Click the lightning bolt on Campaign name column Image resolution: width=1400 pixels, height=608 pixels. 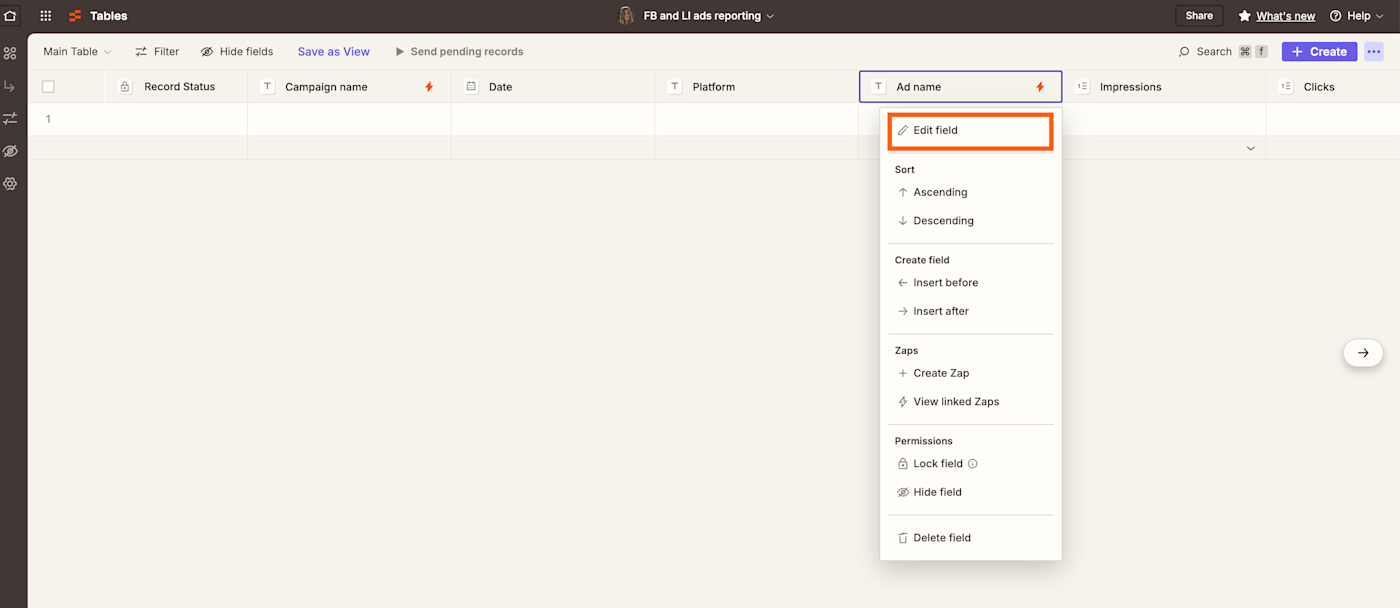point(429,87)
